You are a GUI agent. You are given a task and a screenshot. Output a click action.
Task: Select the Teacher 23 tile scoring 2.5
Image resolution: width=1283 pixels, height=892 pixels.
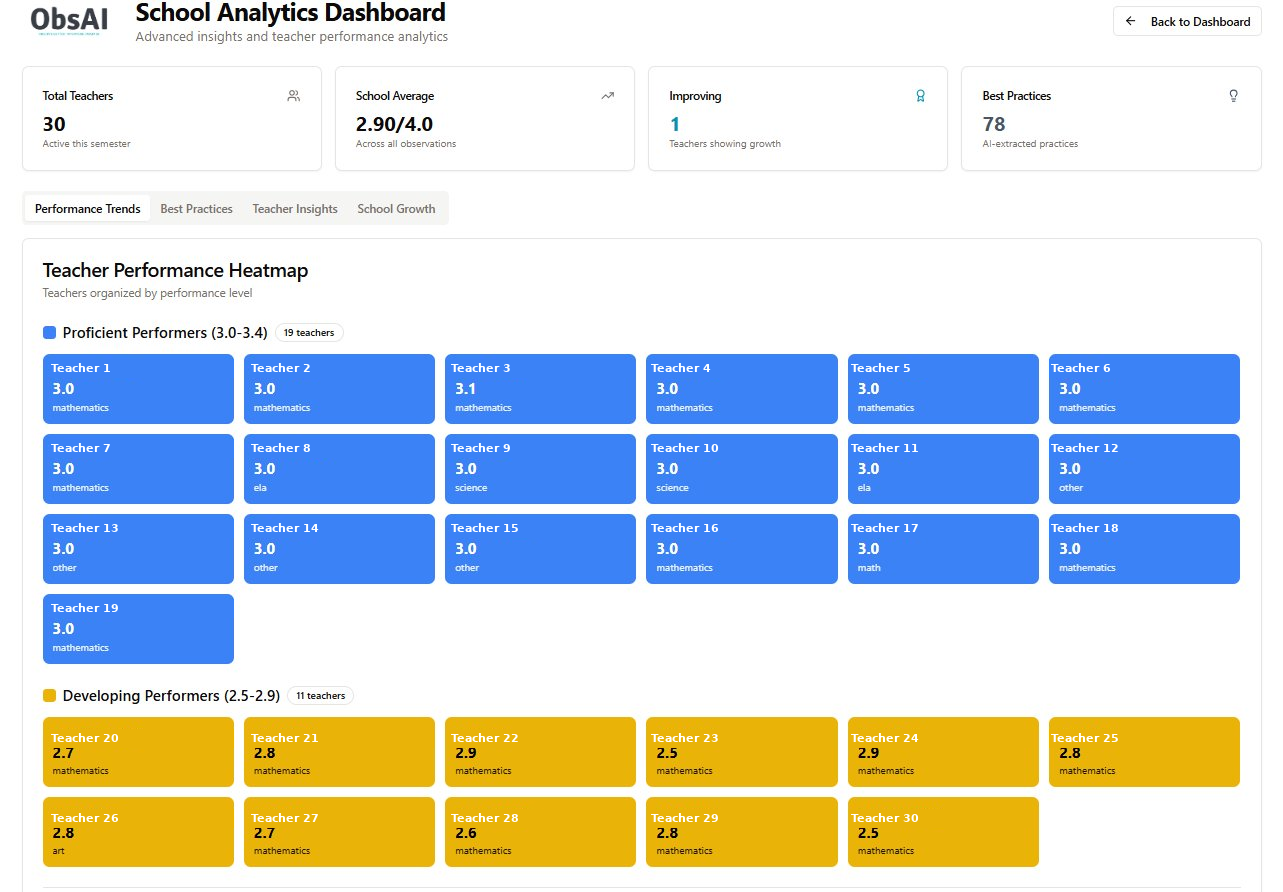[x=741, y=752]
